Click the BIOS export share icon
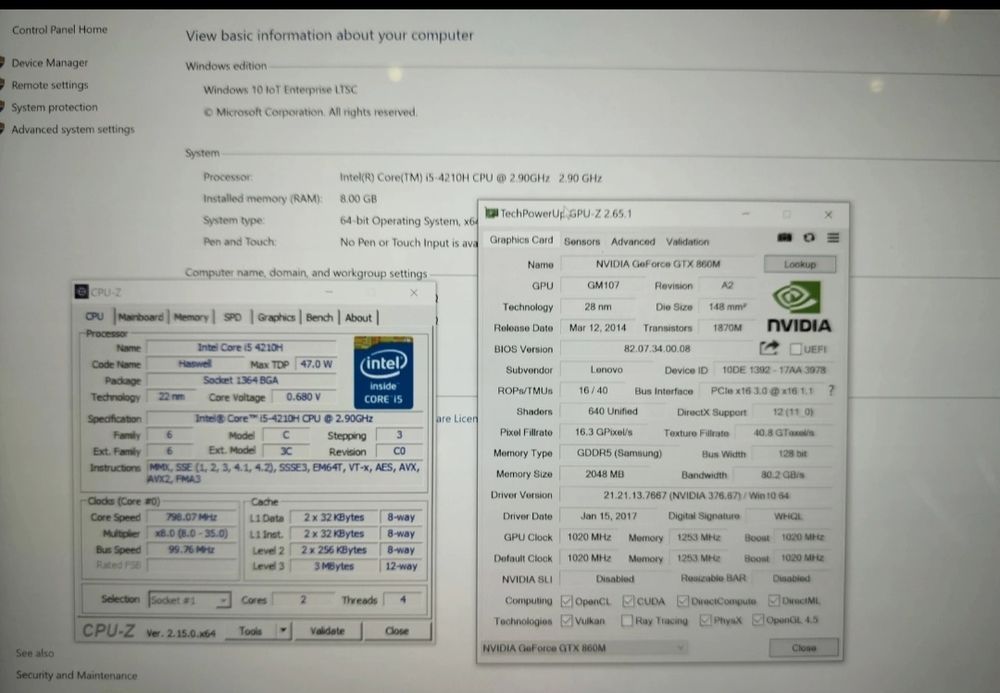 [x=769, y=348]
